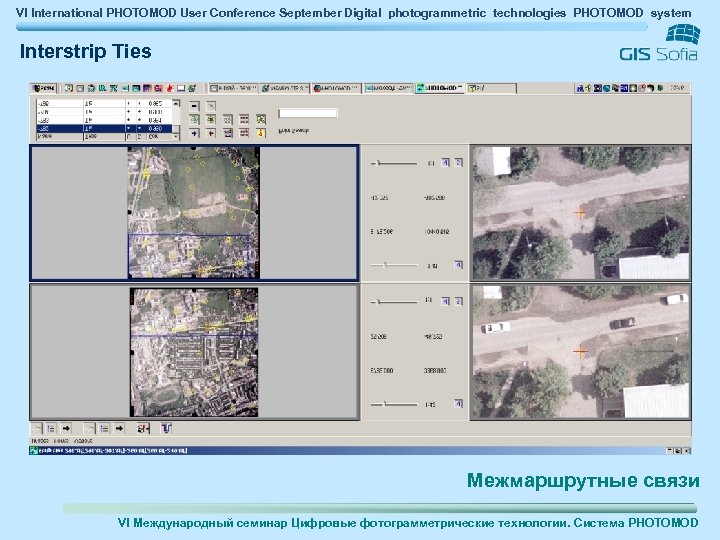Click the upper overview aerial photo

click(x=193, y=213)
